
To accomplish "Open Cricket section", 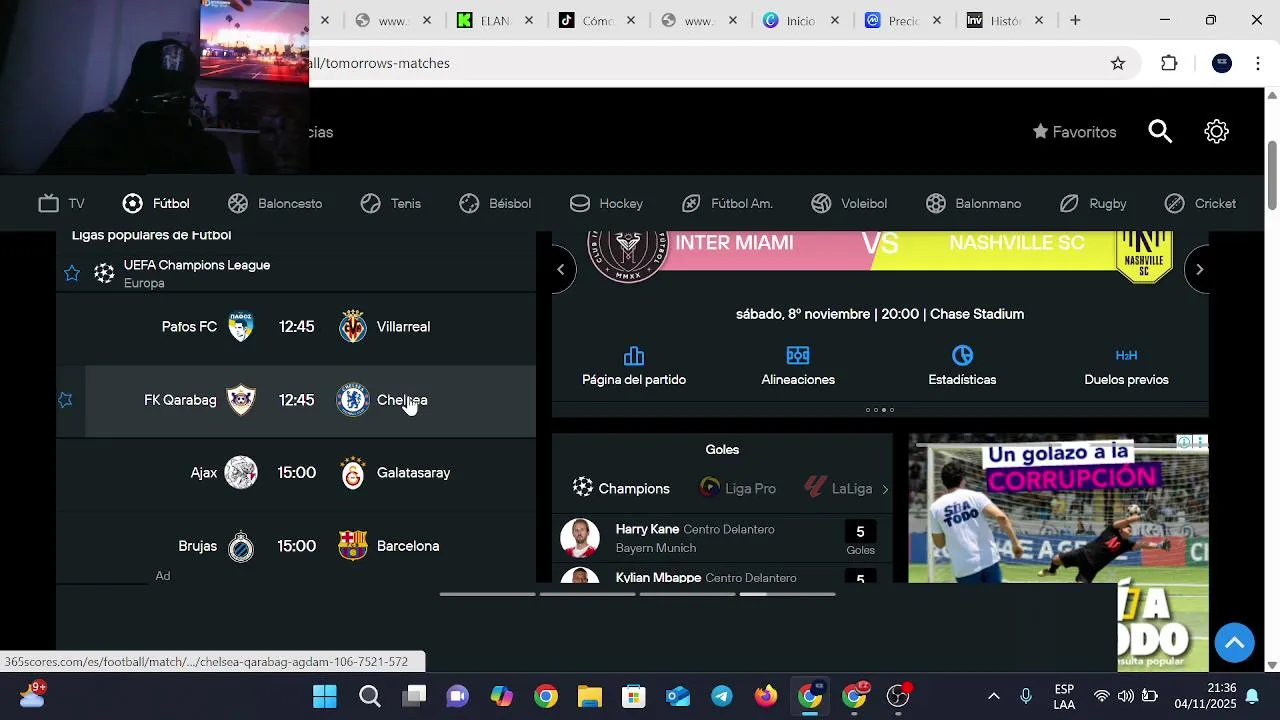I will point(1200,204).
